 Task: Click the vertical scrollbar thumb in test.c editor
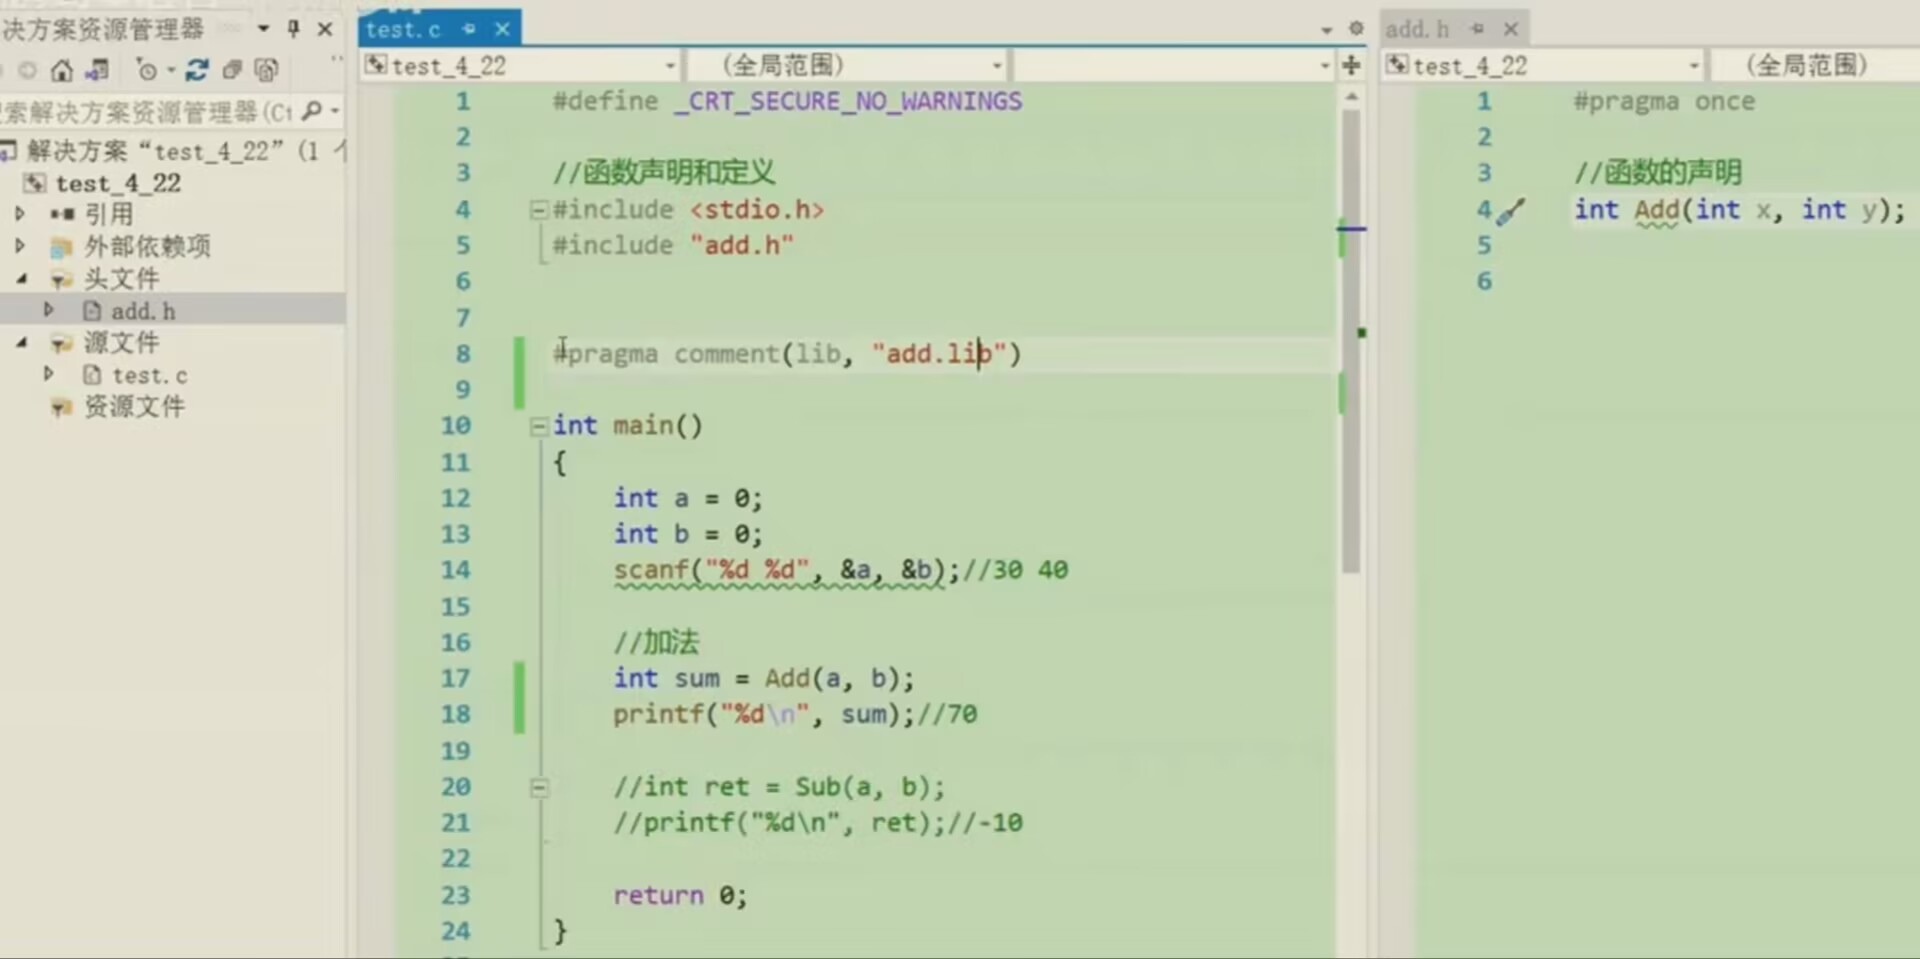click(1351, 340)
